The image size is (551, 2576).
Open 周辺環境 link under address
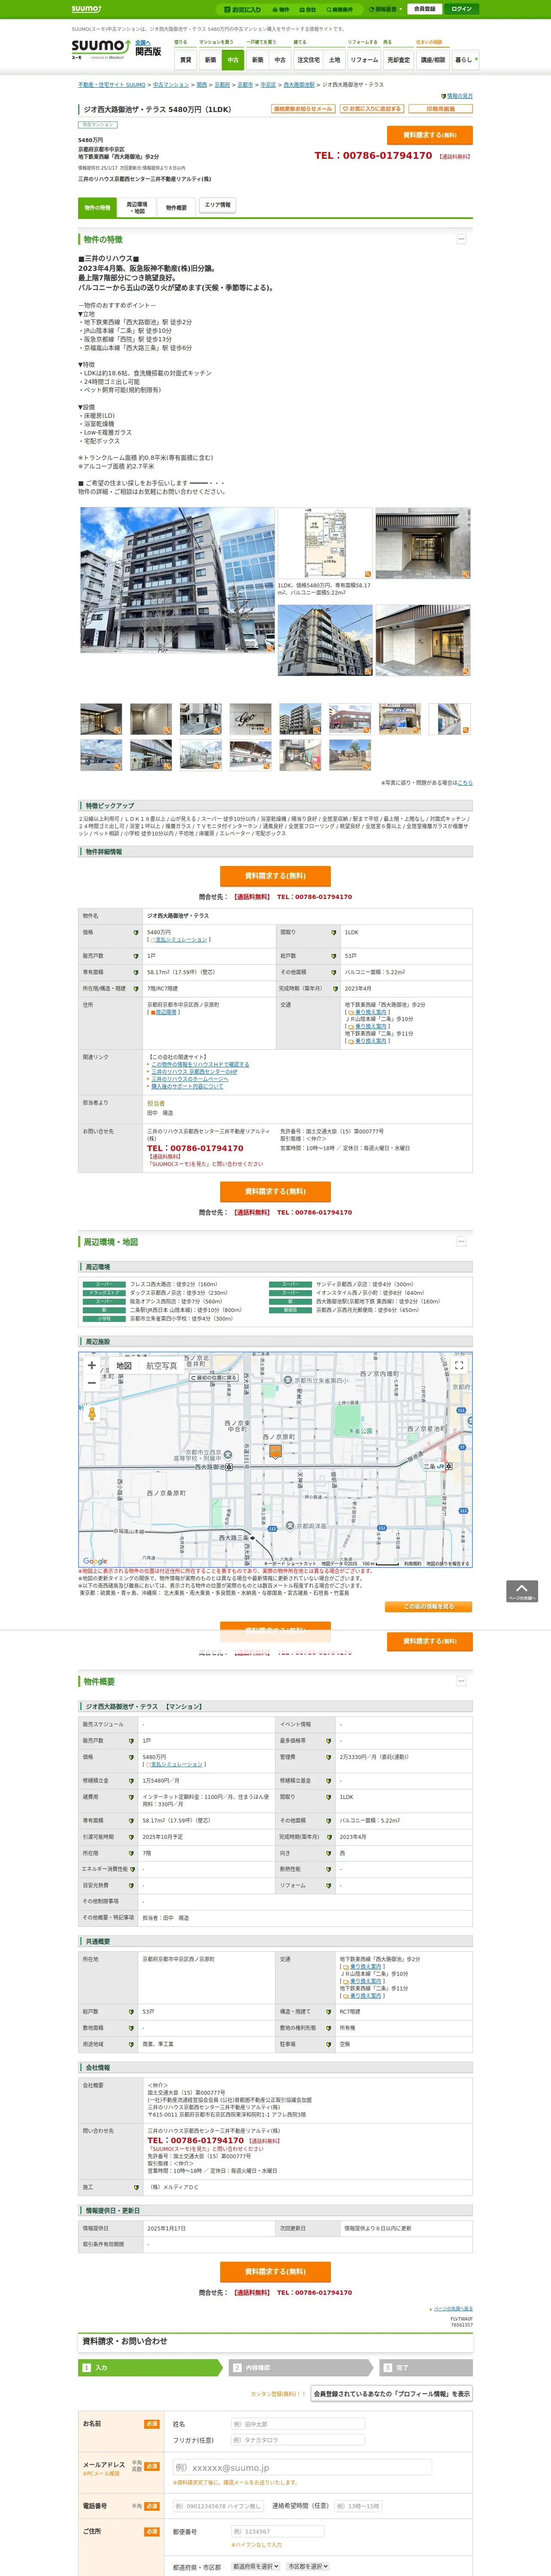point(166,1012)
